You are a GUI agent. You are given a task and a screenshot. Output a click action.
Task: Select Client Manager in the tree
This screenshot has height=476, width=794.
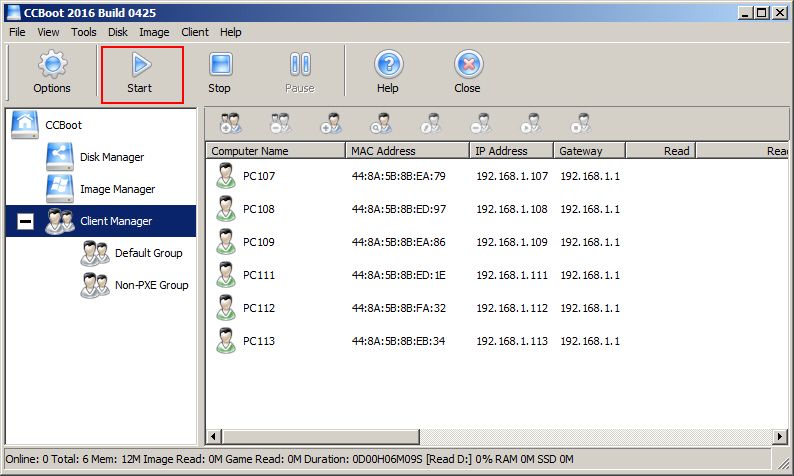pyautogui.click(x=116, y=221)
